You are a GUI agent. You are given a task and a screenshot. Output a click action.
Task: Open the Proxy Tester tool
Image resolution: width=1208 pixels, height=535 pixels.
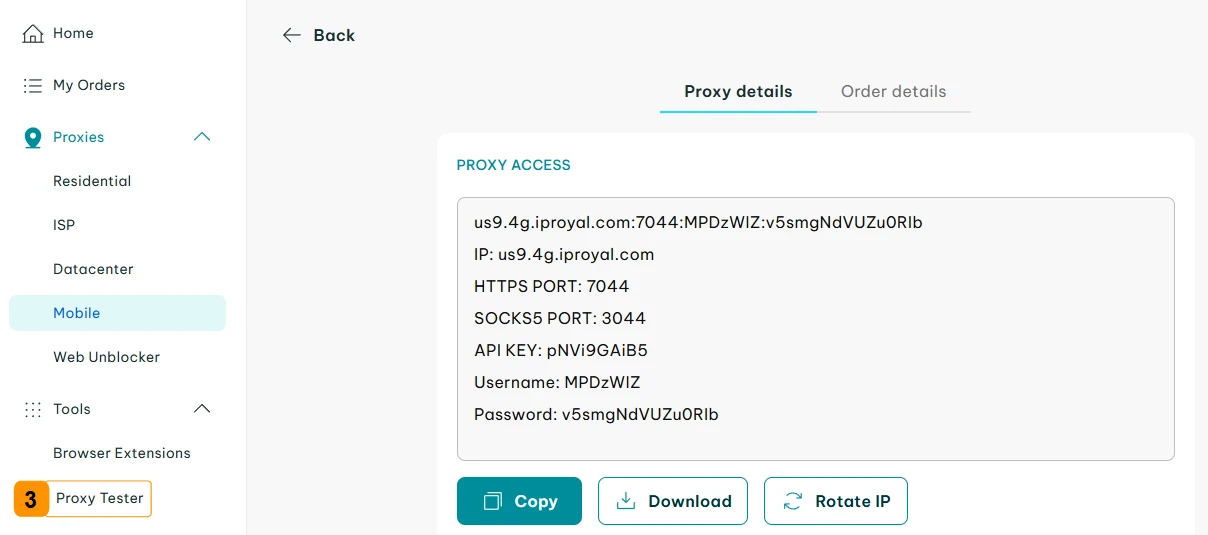[x=99, y=498]
